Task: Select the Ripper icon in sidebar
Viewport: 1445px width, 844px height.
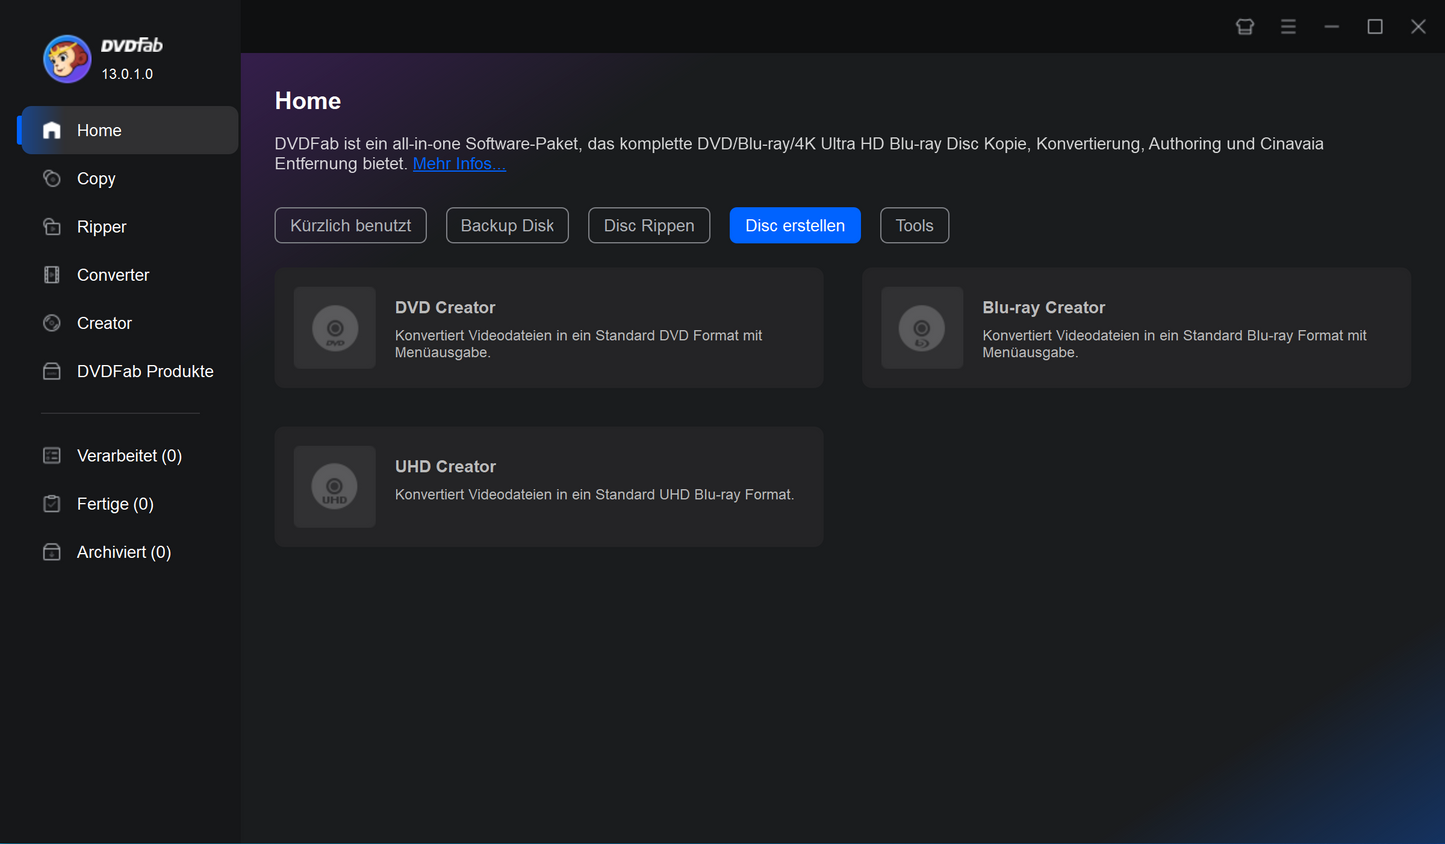Action: pyautogui.click(x=52, y=227)
